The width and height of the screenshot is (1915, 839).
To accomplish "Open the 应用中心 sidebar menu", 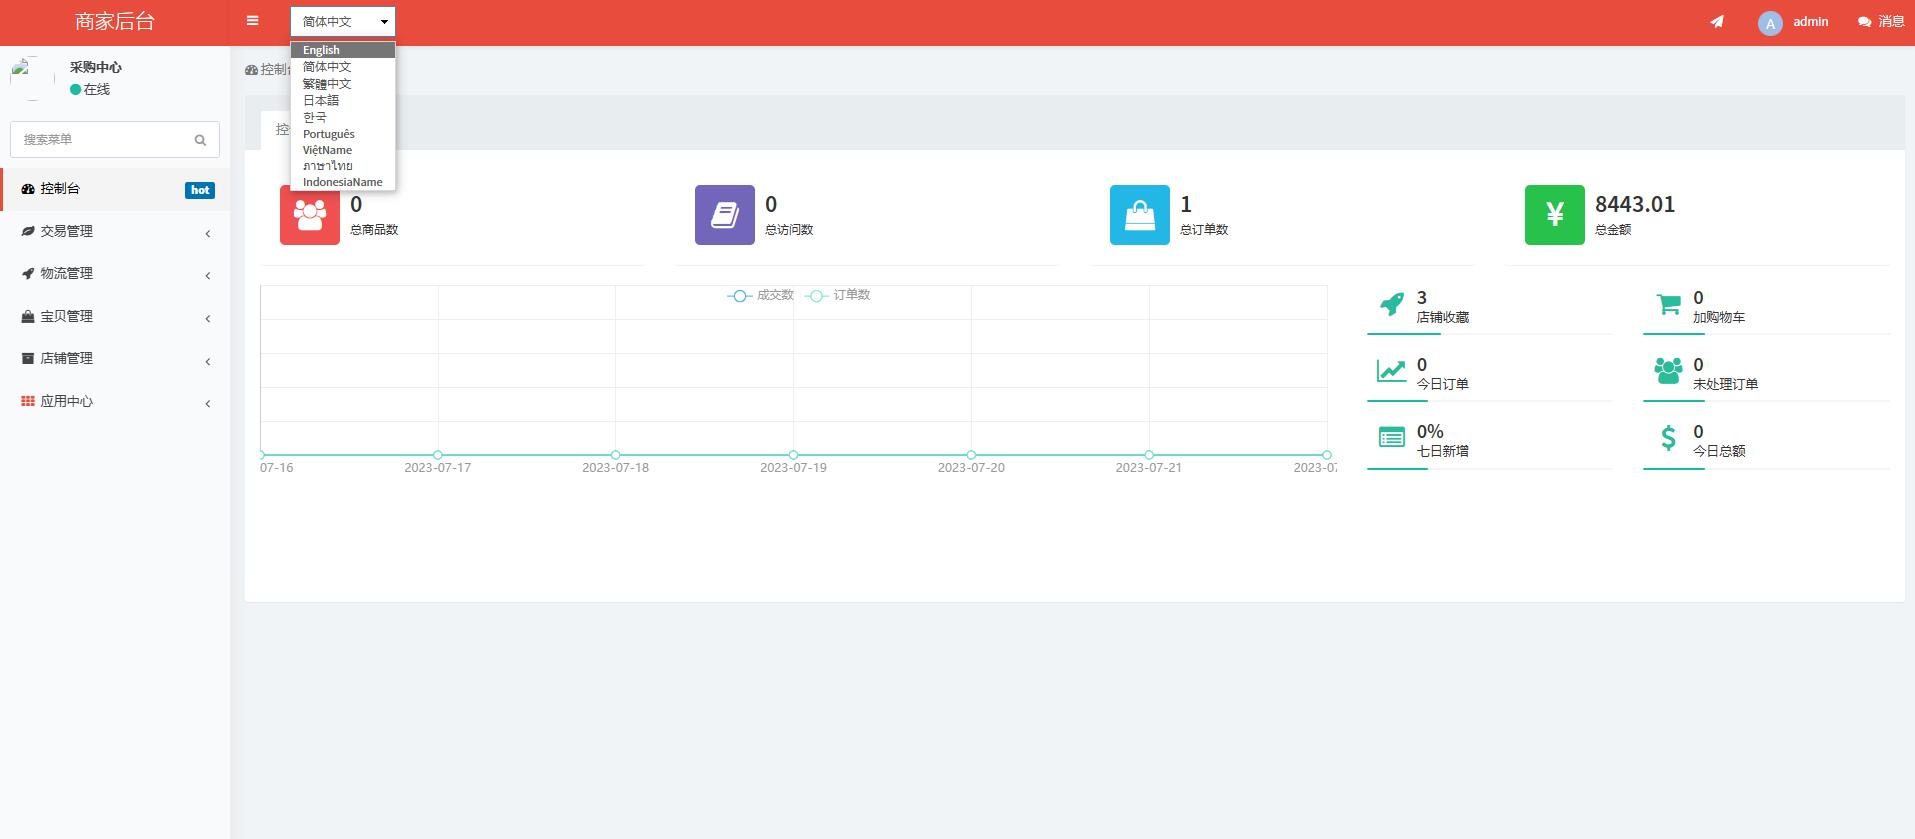I will (66, 401).
